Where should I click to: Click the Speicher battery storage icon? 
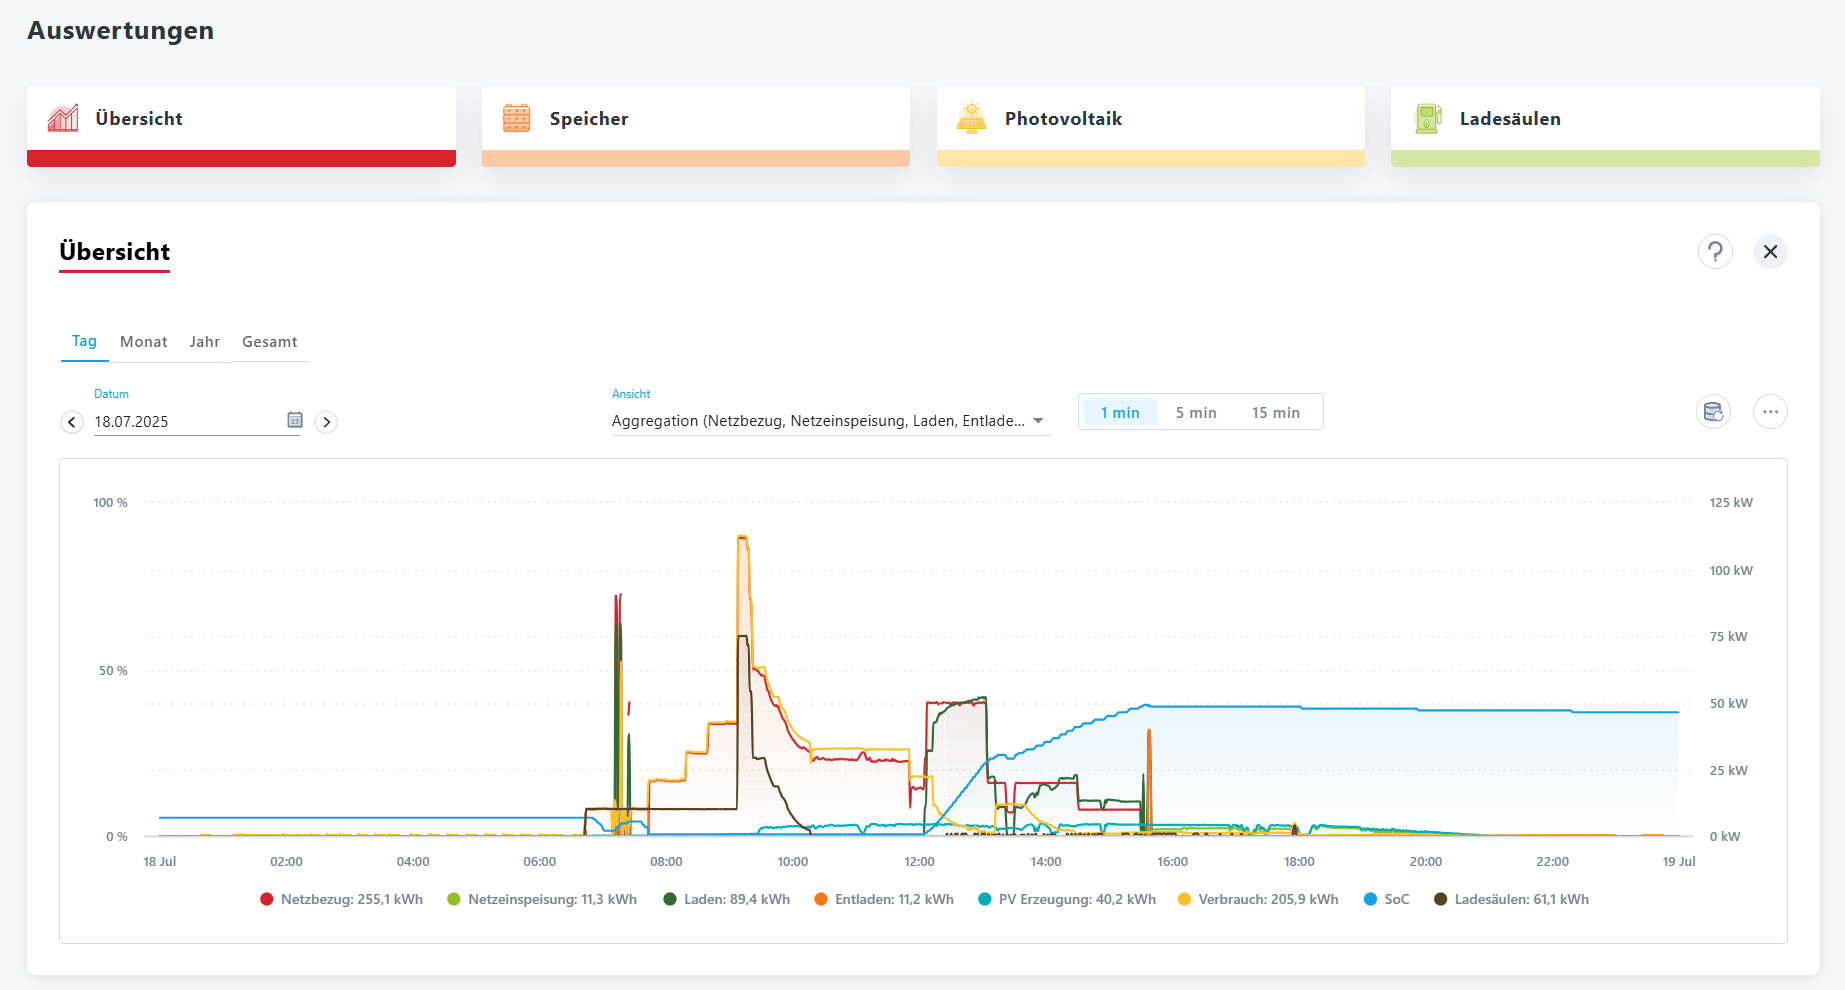(517, 118)
